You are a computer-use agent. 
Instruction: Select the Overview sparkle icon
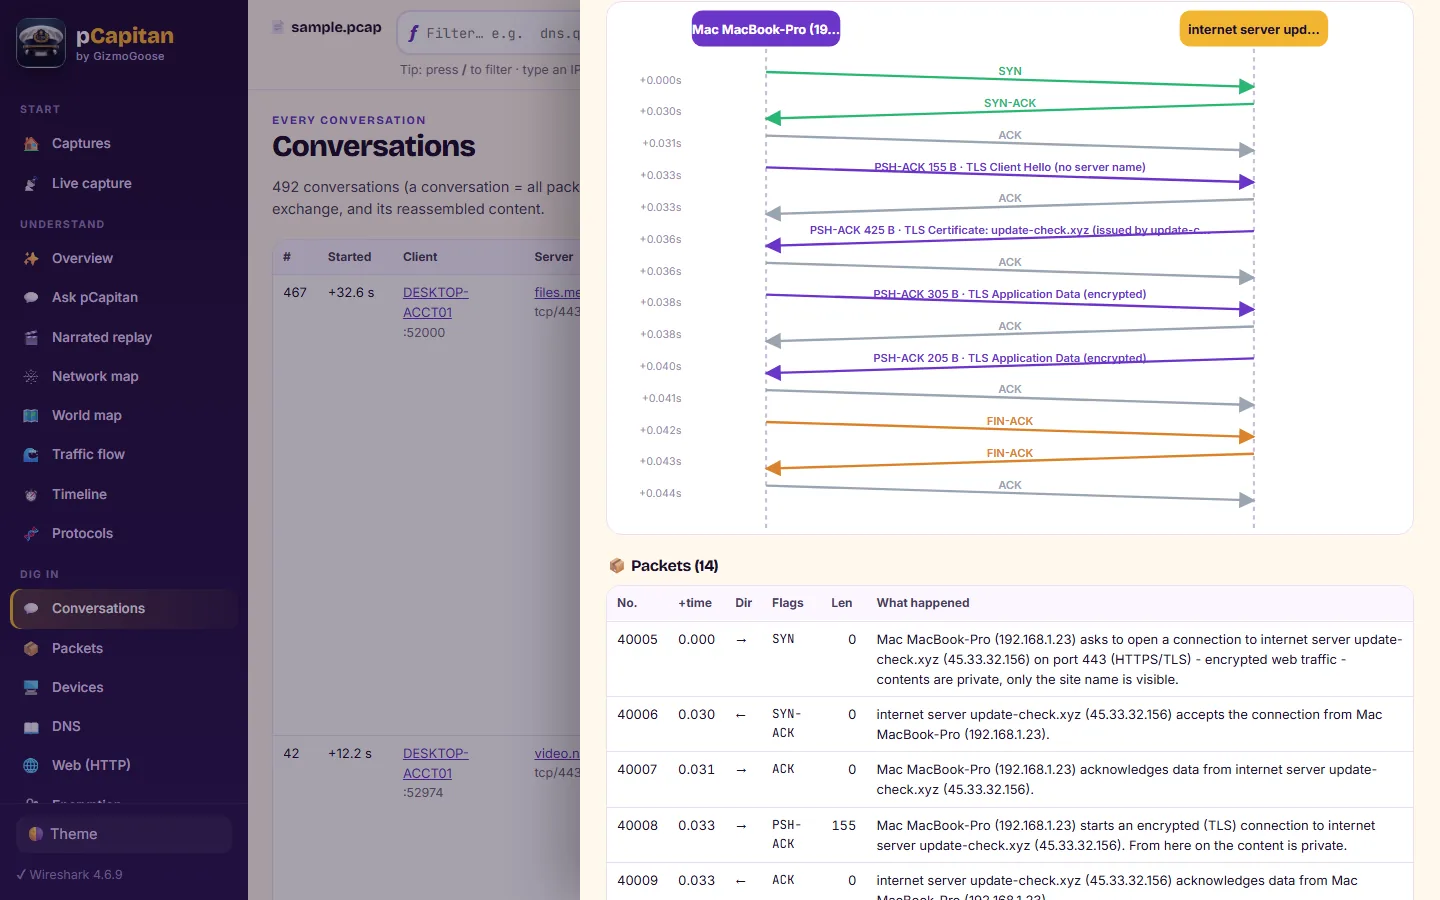pos(31,259)
